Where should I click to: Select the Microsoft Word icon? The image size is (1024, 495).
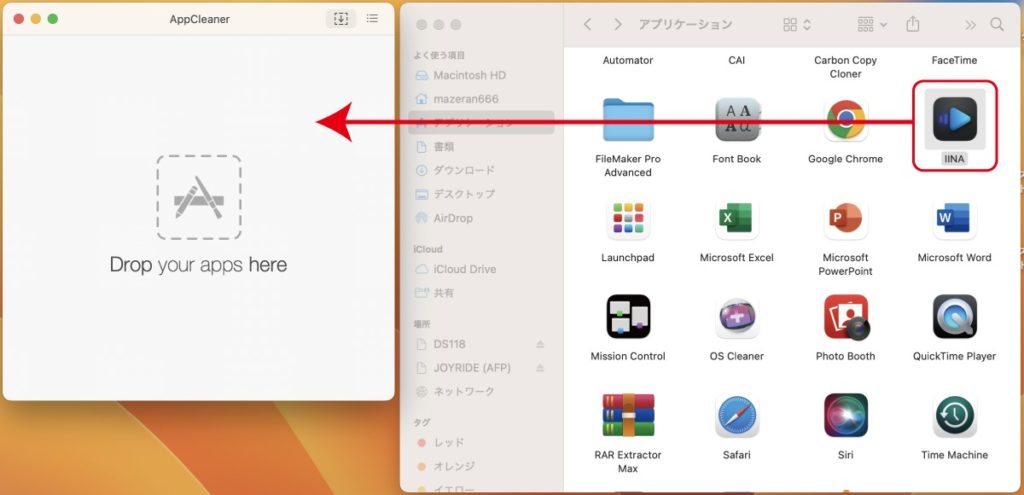tap(954, 218)
